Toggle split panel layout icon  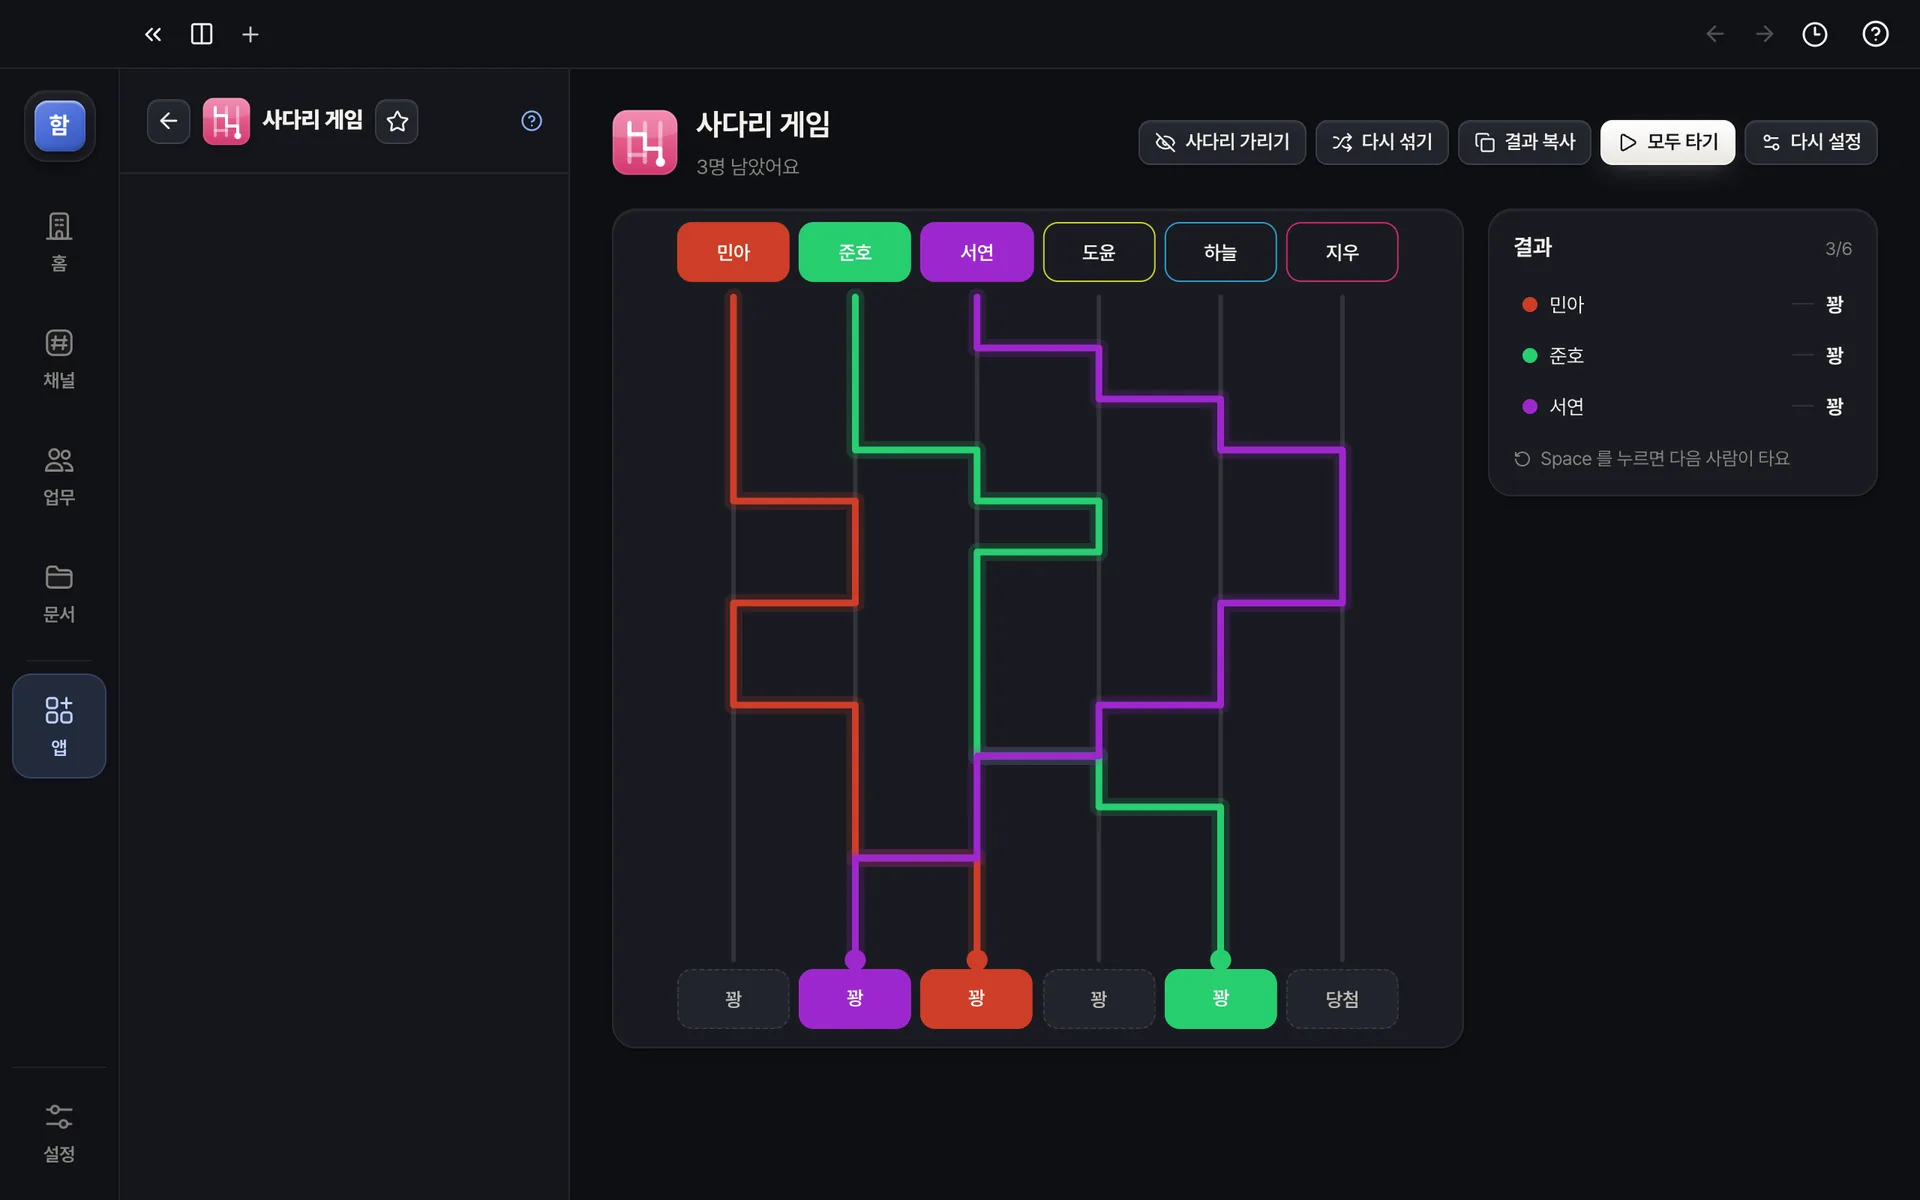(x=202, y=34)
